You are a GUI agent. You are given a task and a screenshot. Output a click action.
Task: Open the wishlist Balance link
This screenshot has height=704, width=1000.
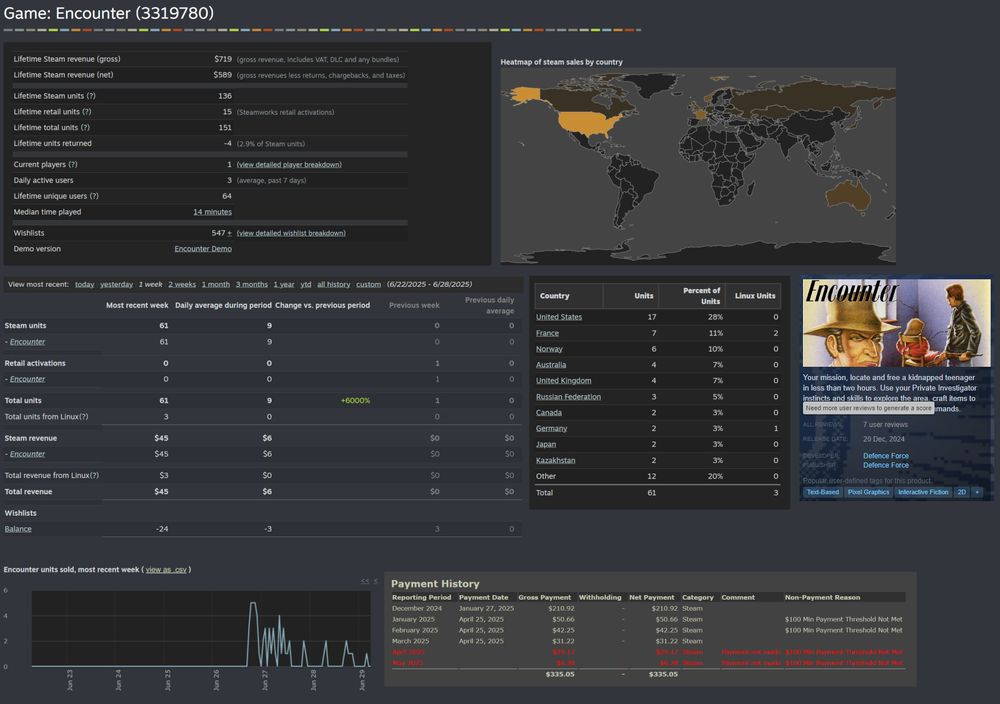point(18,529)
